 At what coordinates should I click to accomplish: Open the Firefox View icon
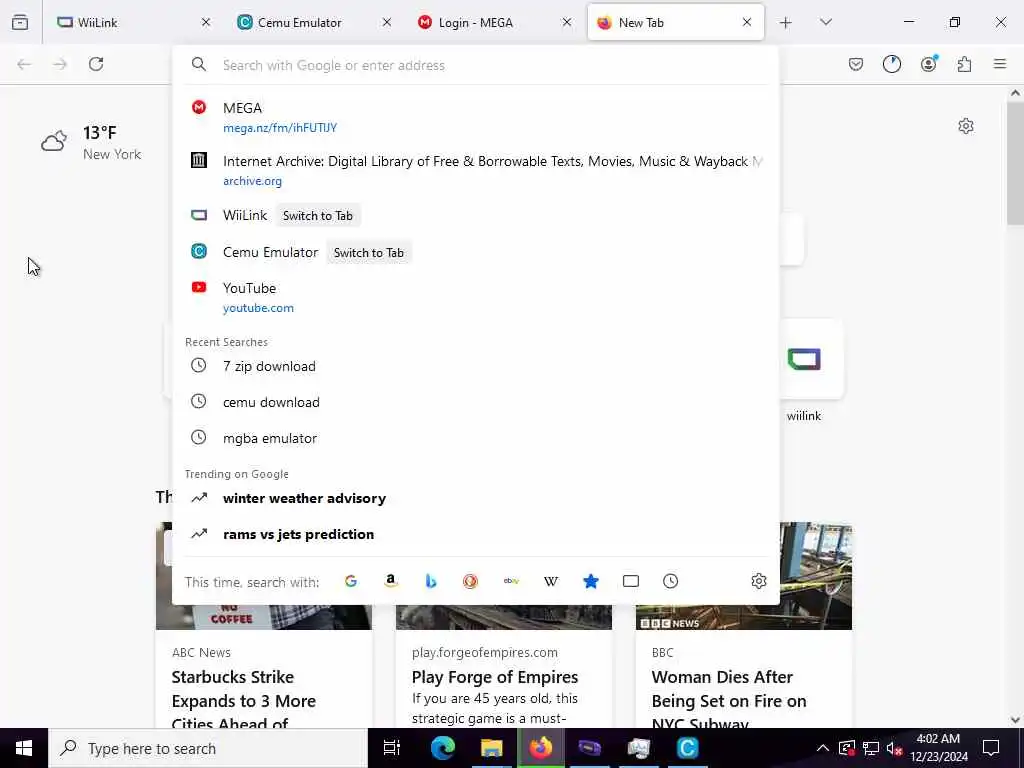tap(20, 22)
